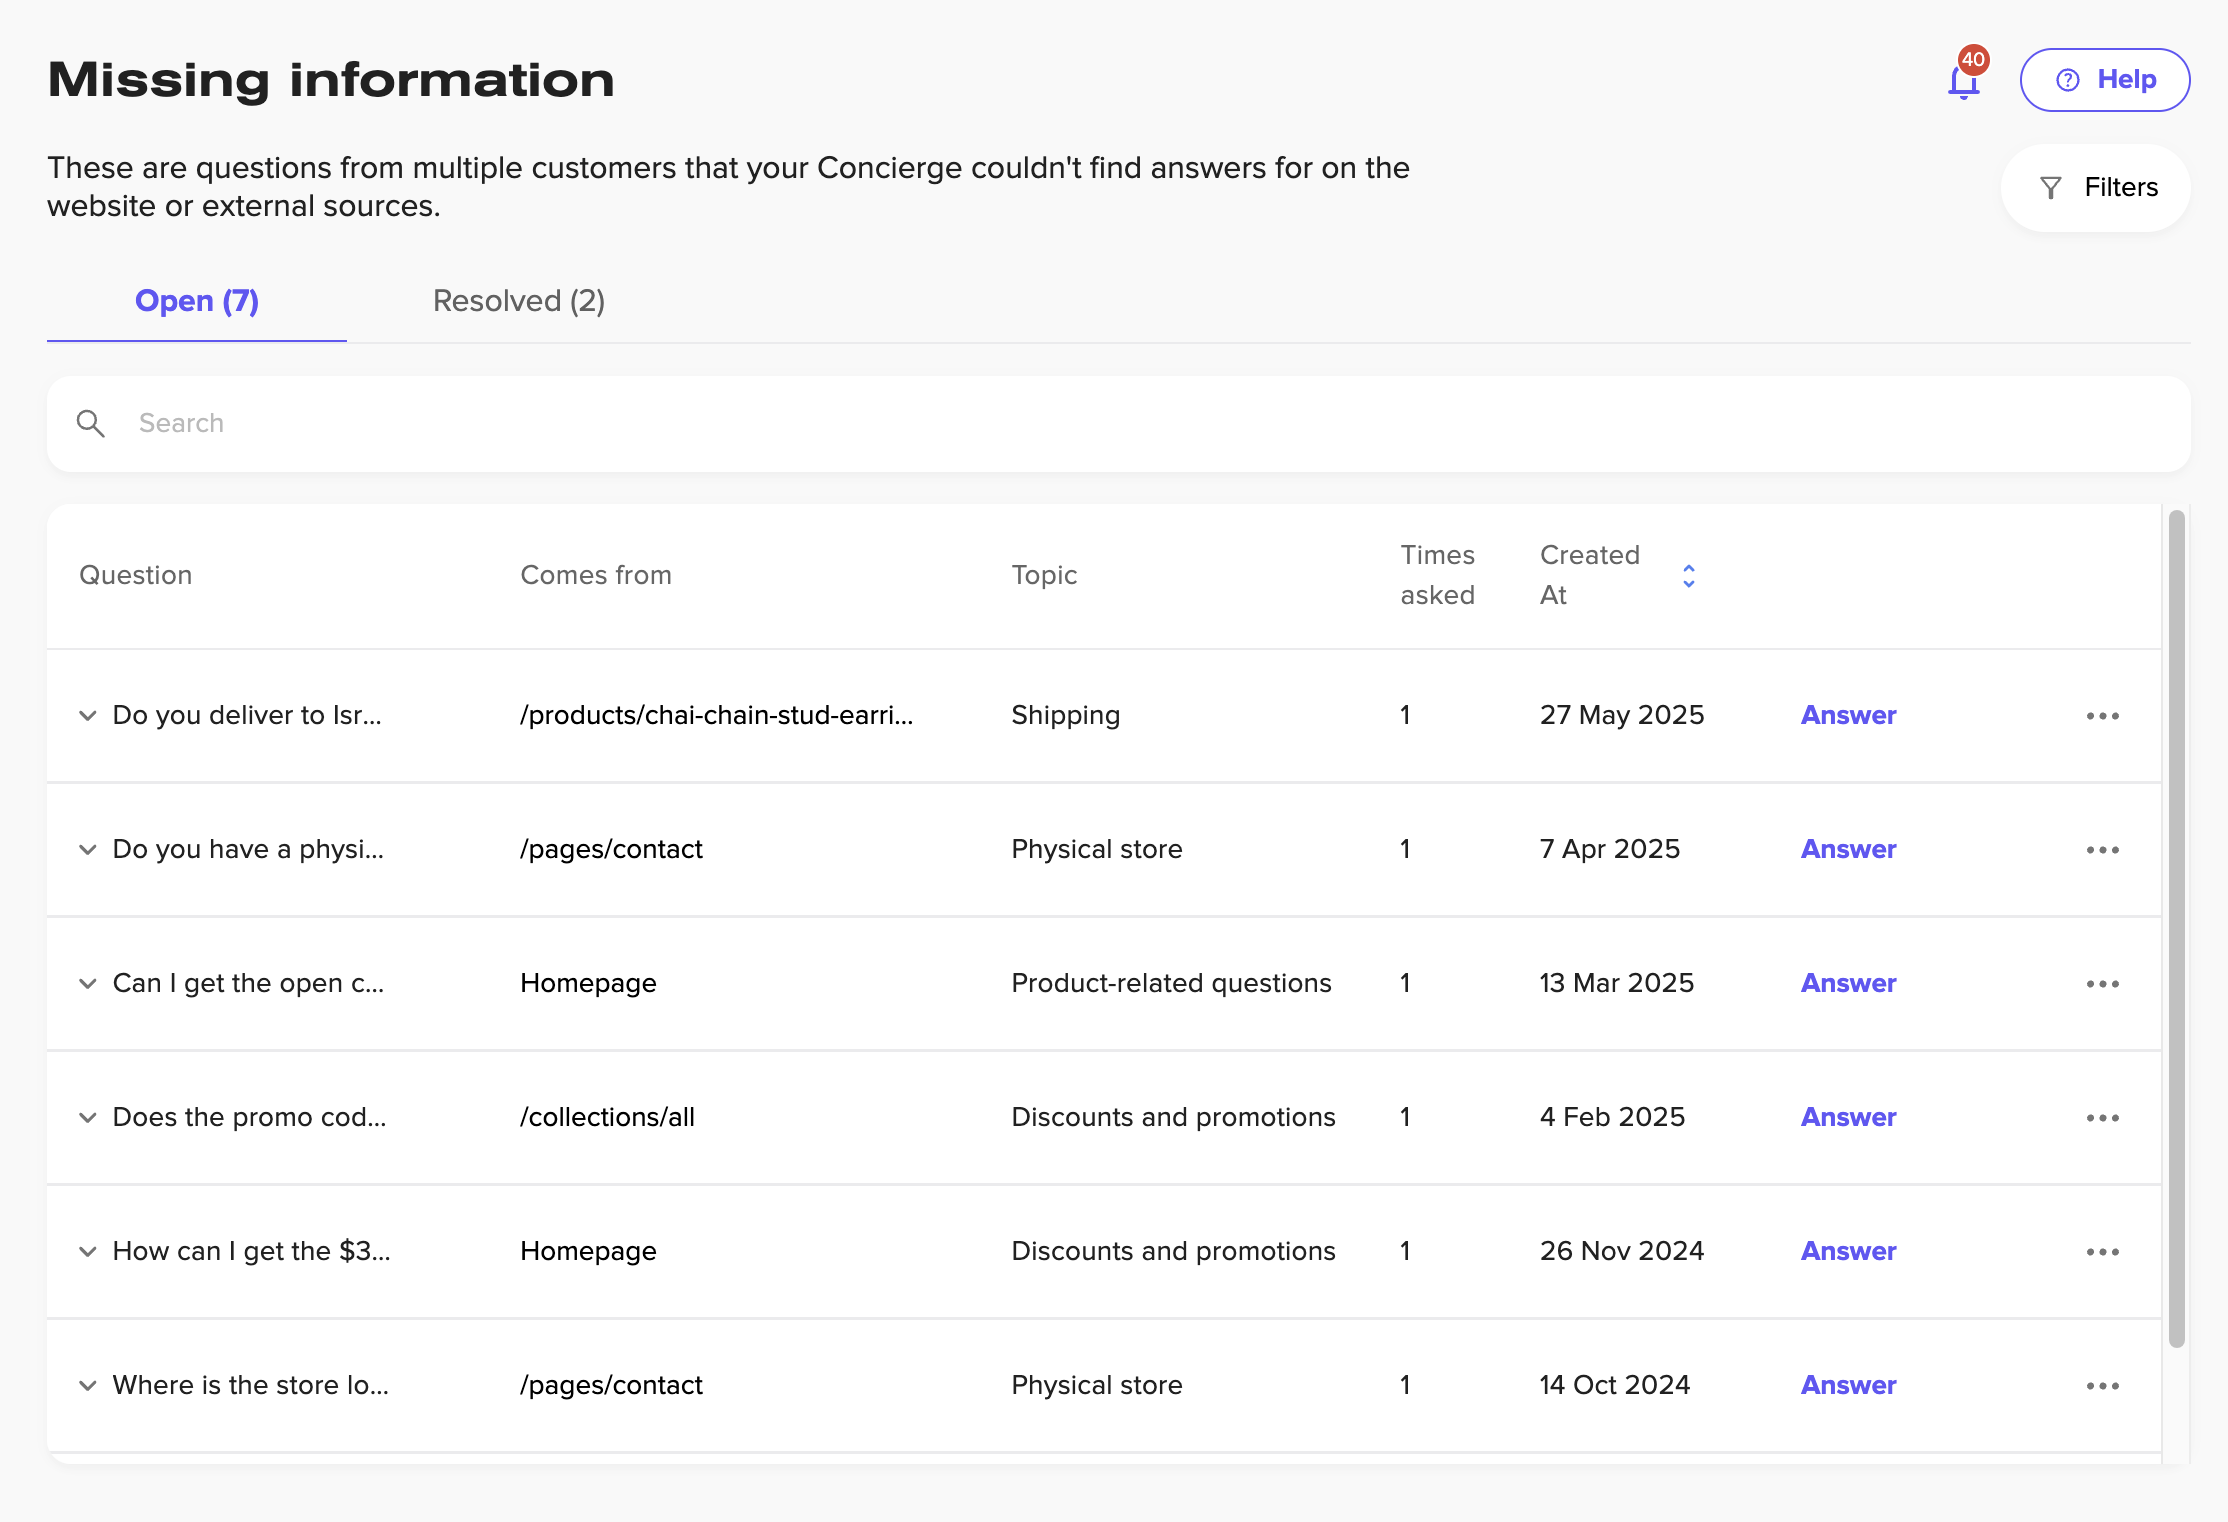Open the ellipsis menu for the Israel delivery question

click(x=2103, y=715)
